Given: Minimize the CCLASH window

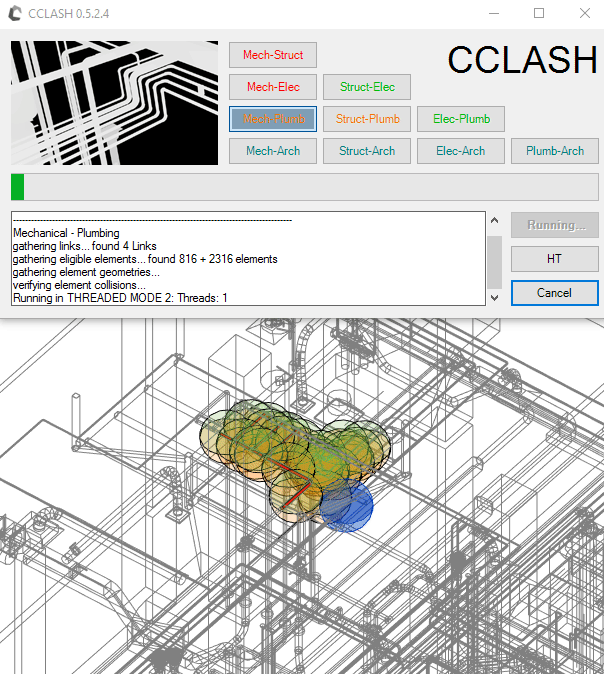Looking at the screenshot, I should click(x=494, y=13).
